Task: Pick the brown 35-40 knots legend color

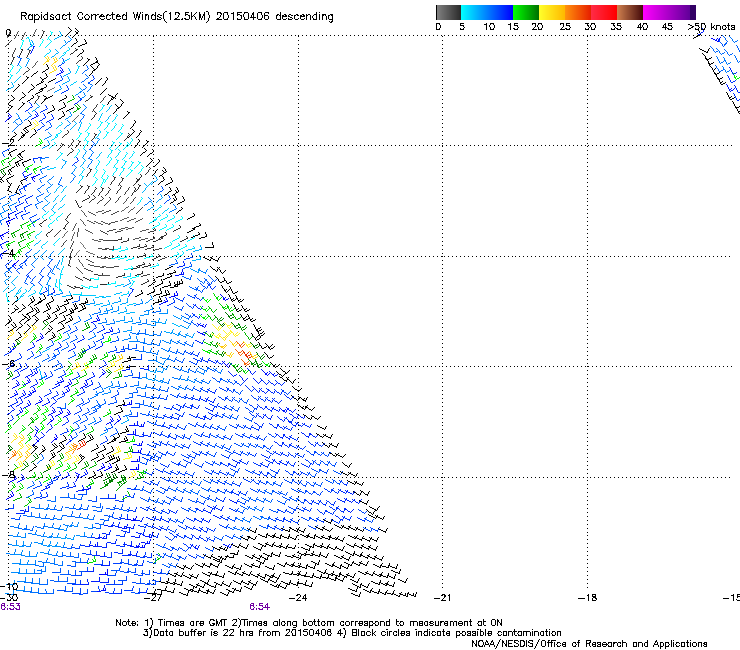Action: [630, 12]
